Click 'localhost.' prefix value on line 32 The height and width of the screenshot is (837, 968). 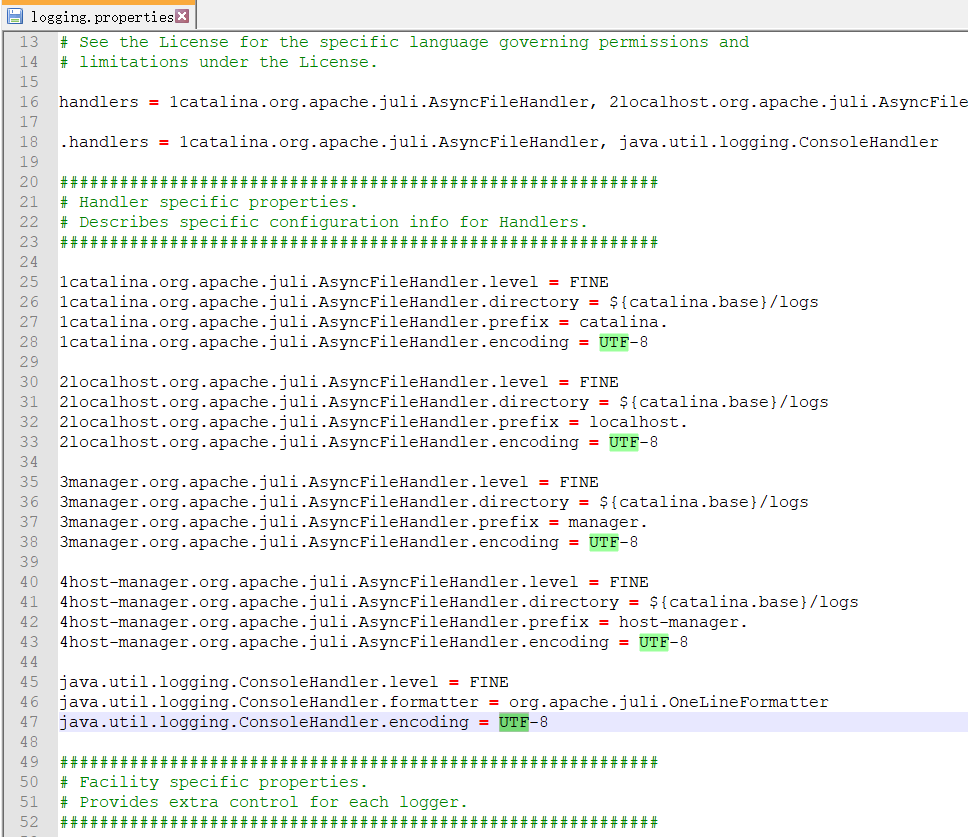pyautogui.click(x=638, y=422)
